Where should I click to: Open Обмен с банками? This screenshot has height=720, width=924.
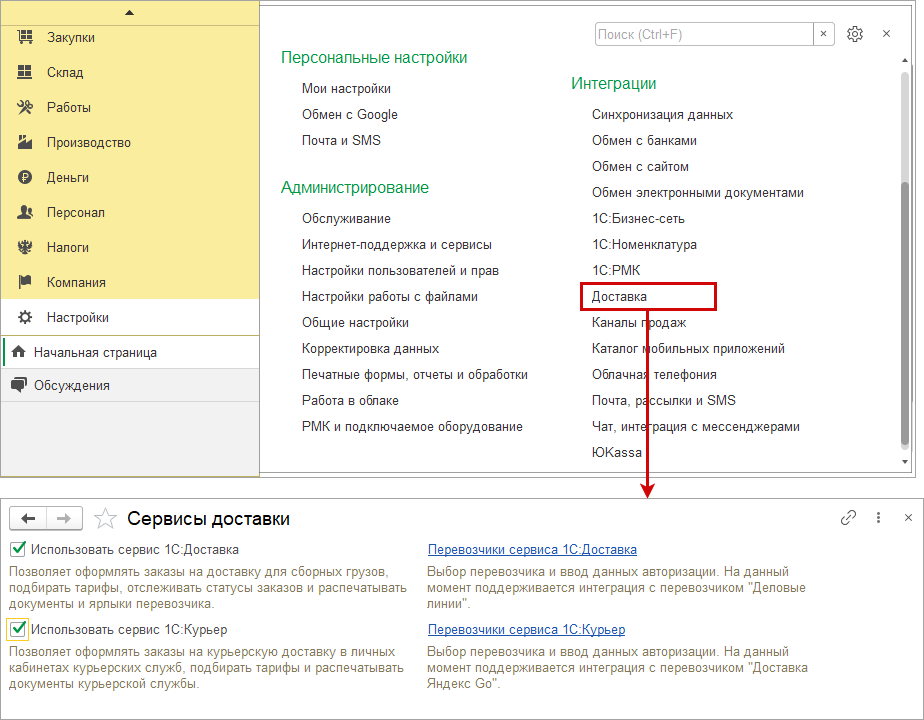[644, 140]
